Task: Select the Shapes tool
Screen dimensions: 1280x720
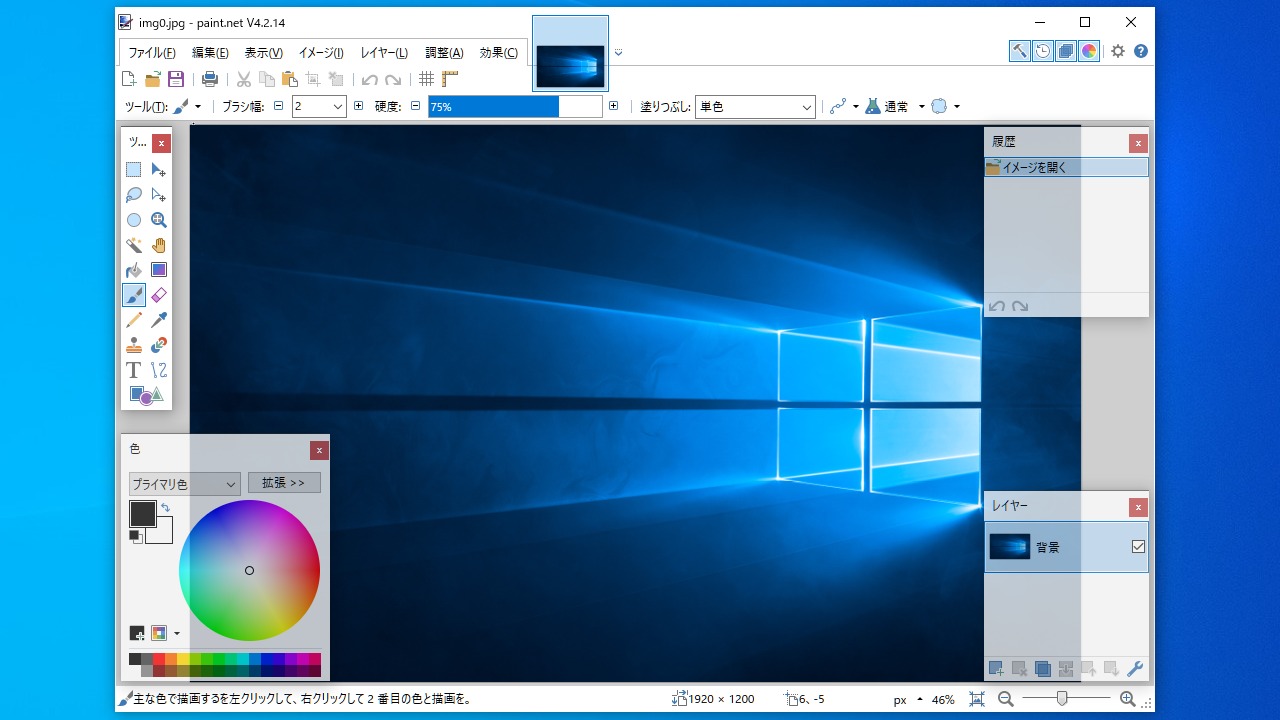Action: coord(146,395)
